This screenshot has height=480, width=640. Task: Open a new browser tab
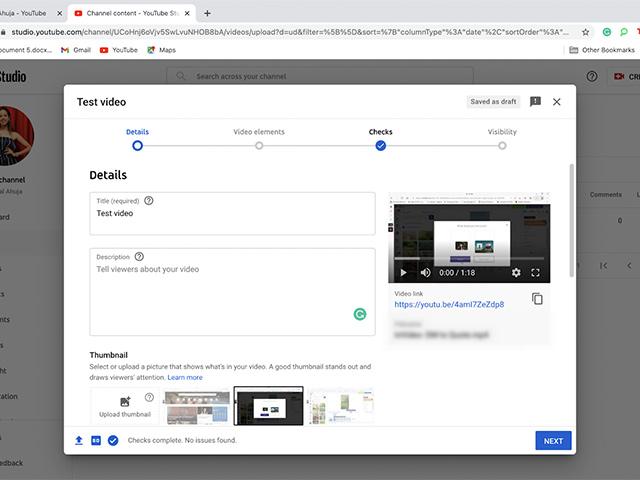[x=207, y=13]
